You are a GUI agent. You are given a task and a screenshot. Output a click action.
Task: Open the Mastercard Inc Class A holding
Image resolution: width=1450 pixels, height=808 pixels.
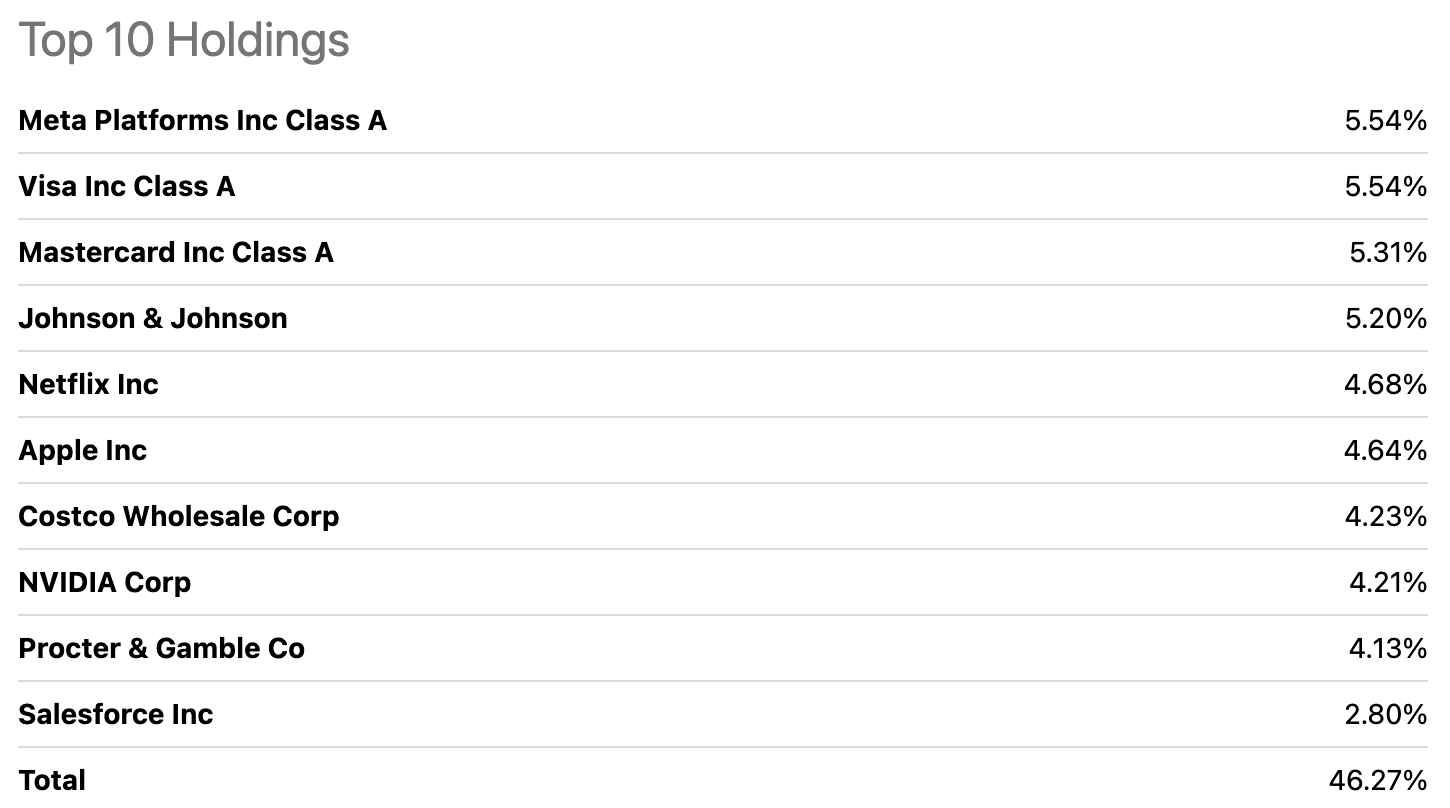click(x=176, y=253)
